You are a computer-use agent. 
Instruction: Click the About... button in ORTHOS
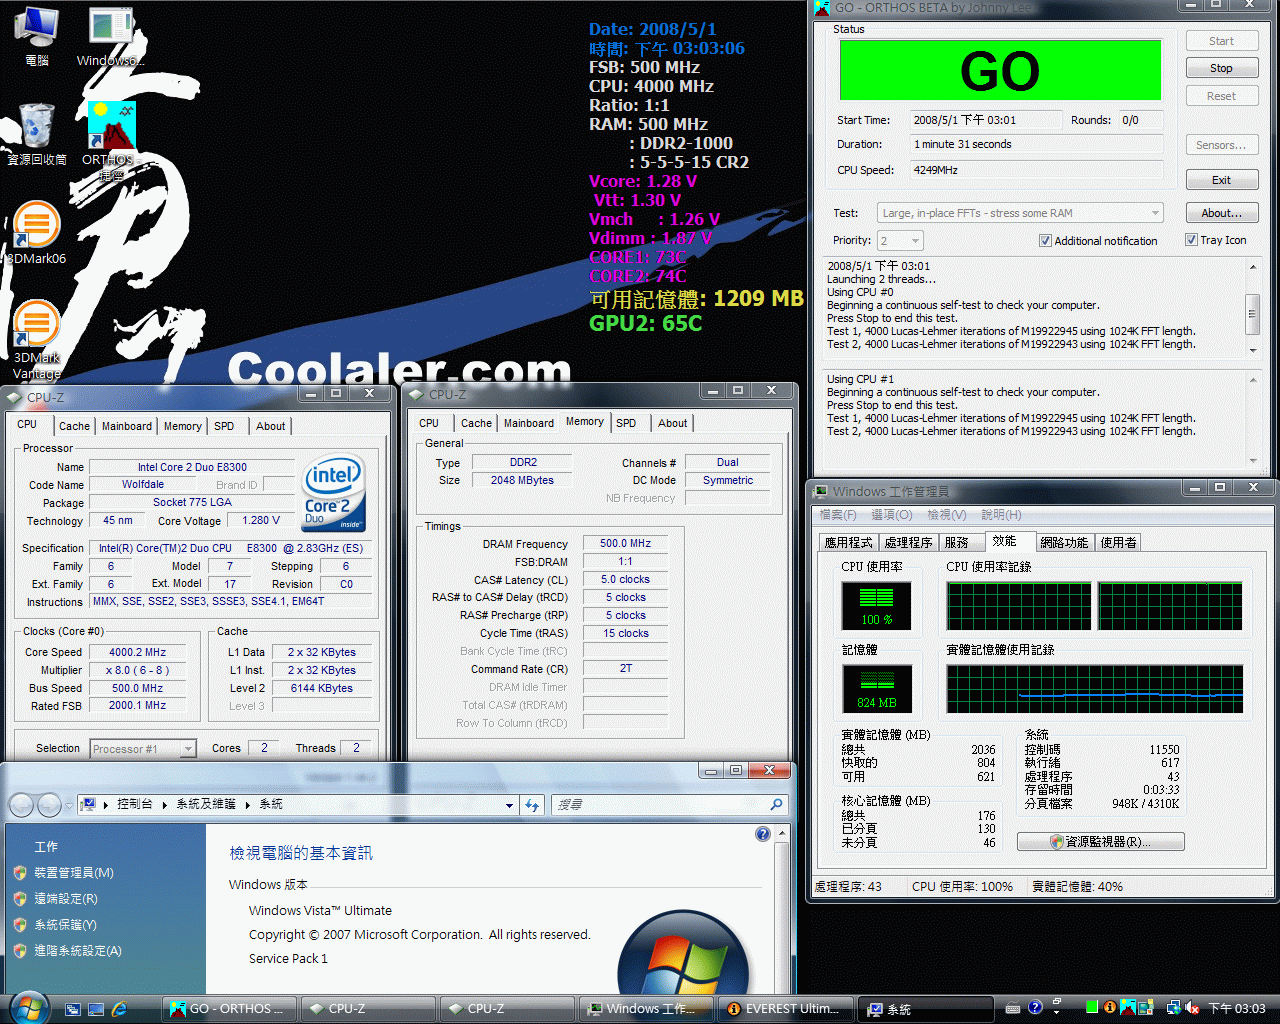pos(1221,213)
